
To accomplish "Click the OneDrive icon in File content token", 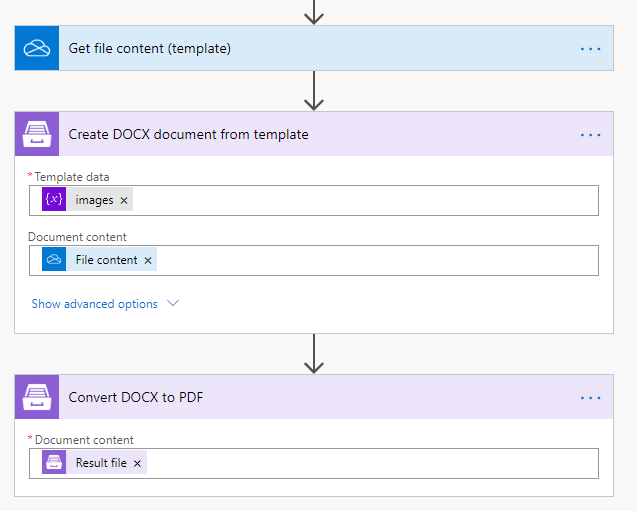I will [x=54, y=260].
